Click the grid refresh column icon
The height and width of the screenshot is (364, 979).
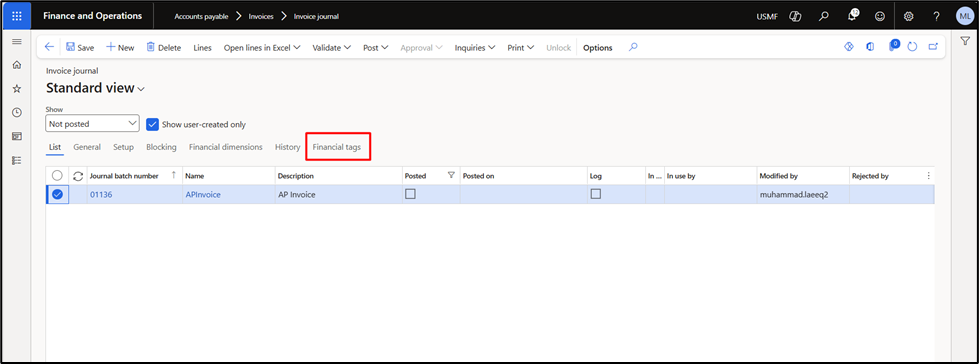pyautogui.click(x=78, y=176)
